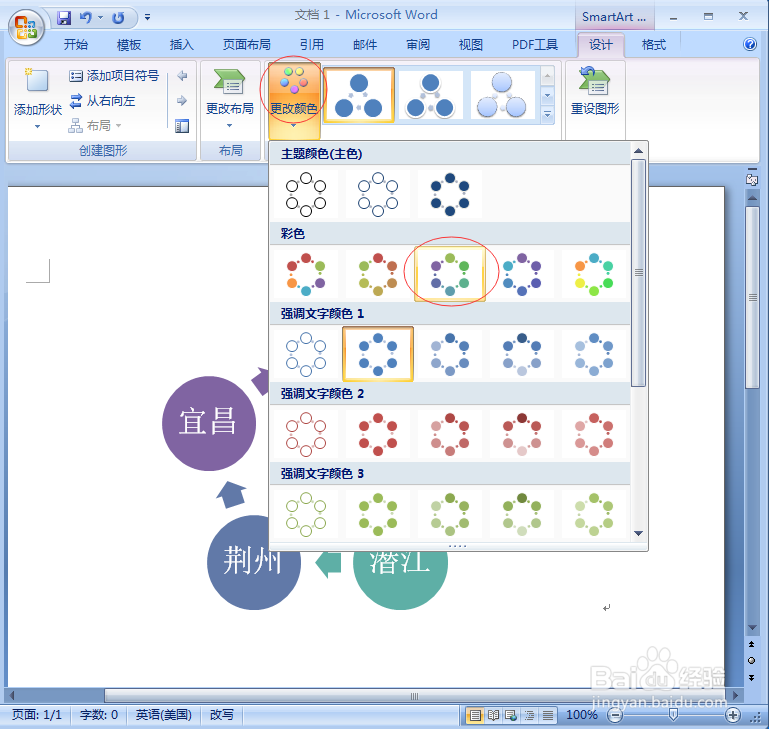This screenshot has width=769, height=729.
Task: Move the color gallery list down with the bottom arrow
Action: pos(638,533)
